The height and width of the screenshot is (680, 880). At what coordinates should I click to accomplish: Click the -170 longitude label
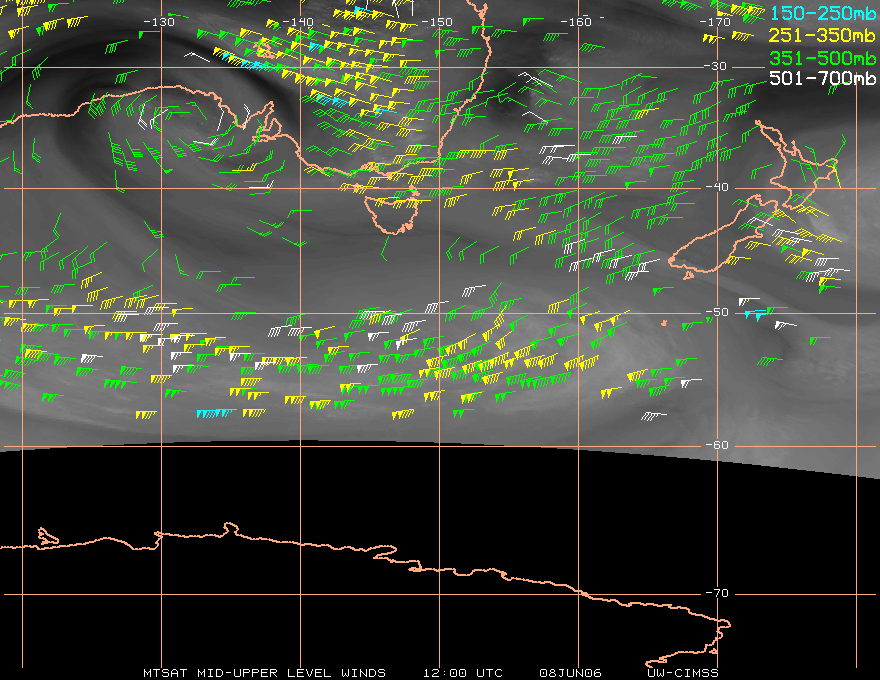point(715,22)
